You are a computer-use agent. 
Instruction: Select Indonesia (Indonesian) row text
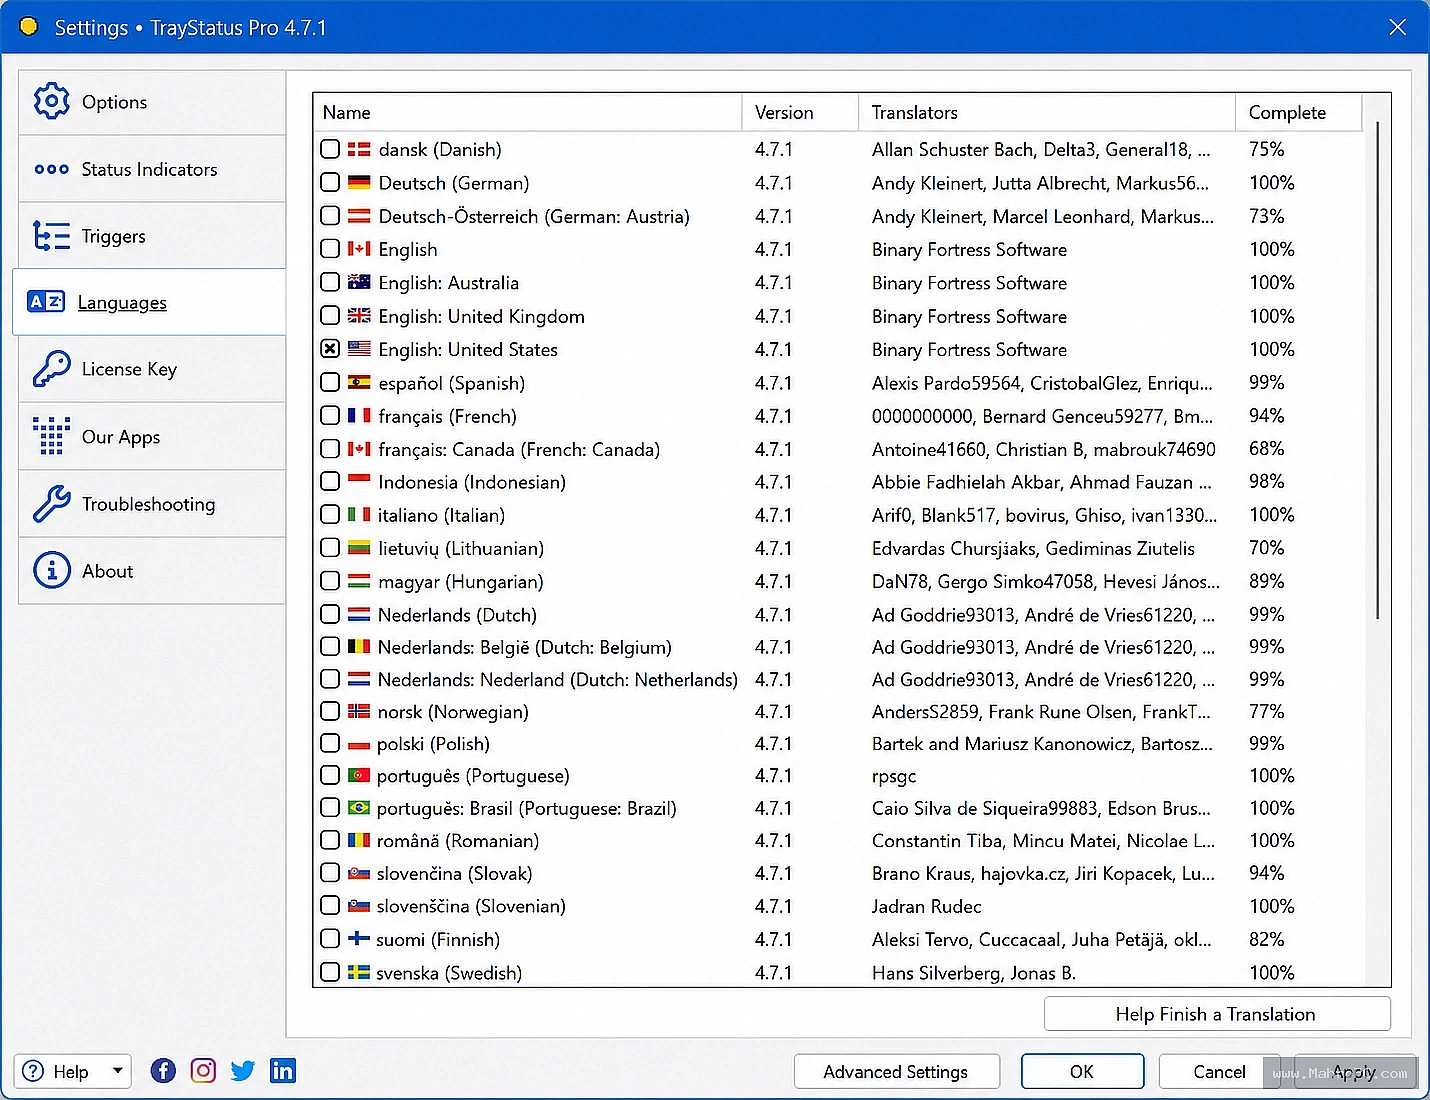(x=471, y=482)
